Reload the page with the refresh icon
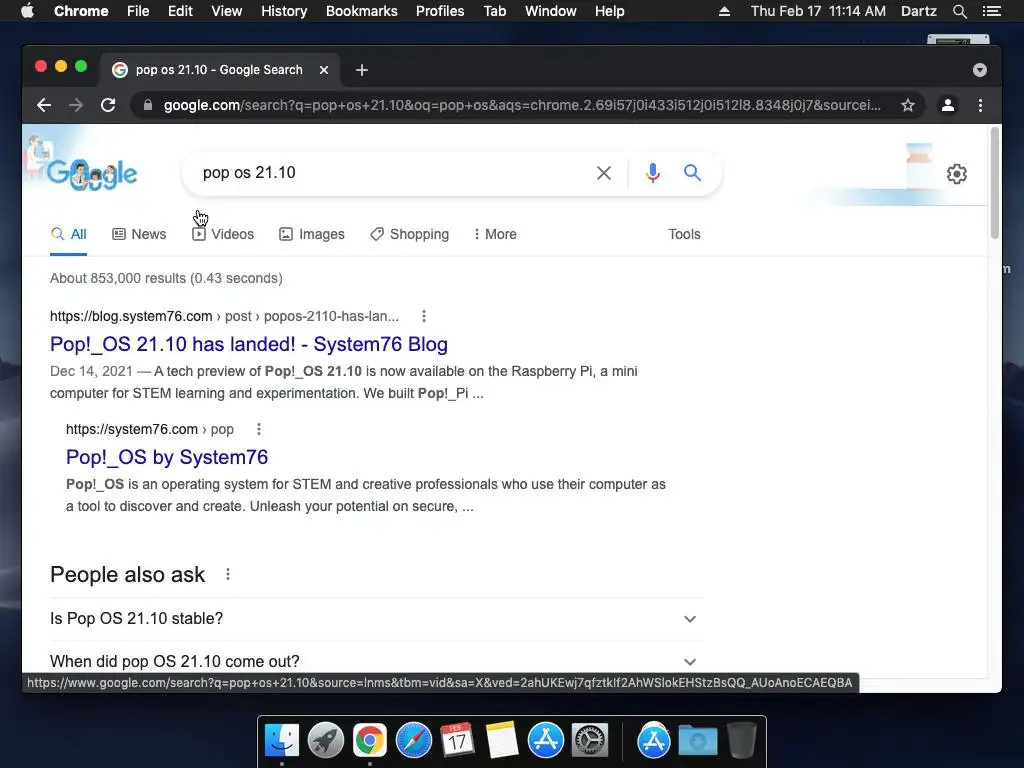 (x=108, y=105)
